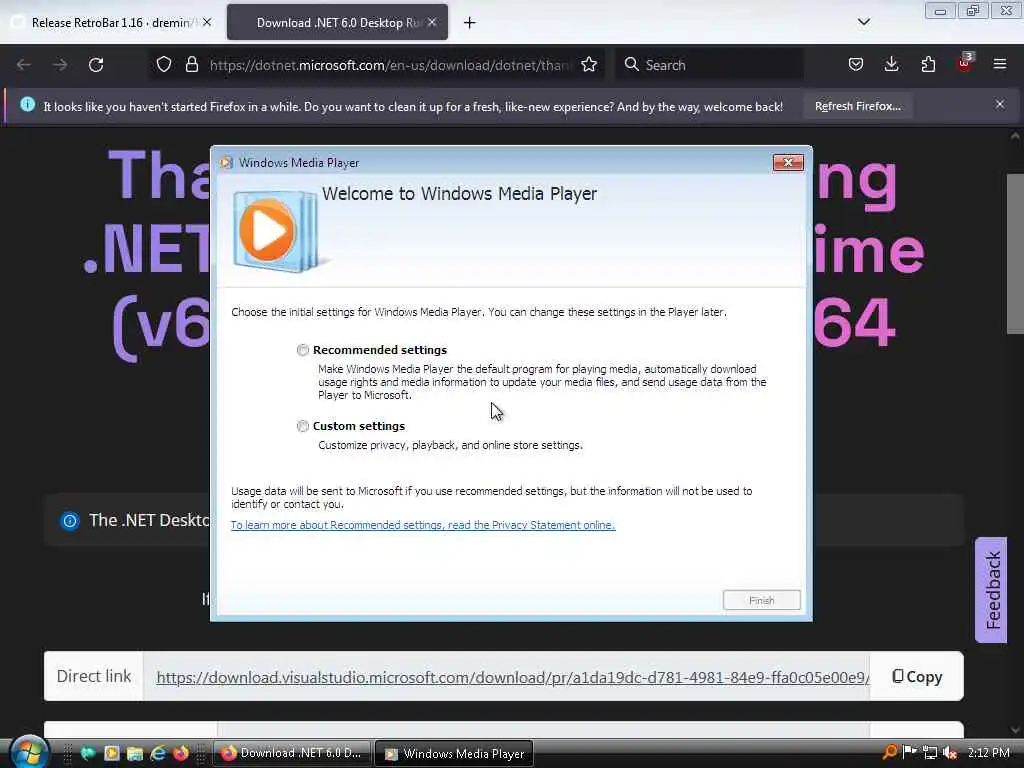The height and width of the screenshot is (768, 1024).
Task: Open the Windows Start orb
Action: pos(28,752)
